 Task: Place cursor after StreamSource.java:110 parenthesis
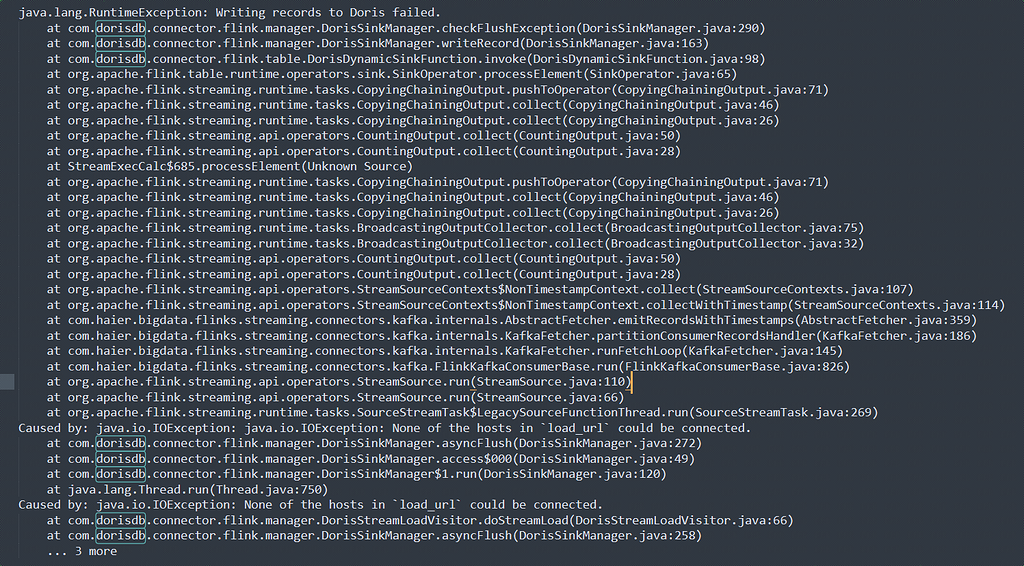632,382
